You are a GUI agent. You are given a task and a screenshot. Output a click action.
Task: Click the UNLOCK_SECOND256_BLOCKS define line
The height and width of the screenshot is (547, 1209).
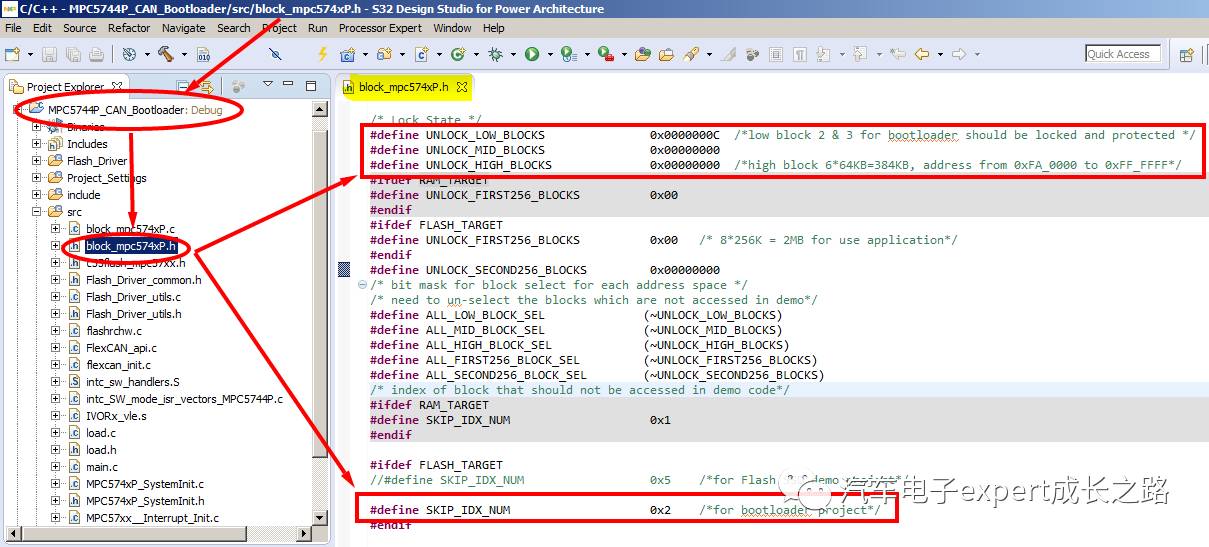tap(545, 269)
